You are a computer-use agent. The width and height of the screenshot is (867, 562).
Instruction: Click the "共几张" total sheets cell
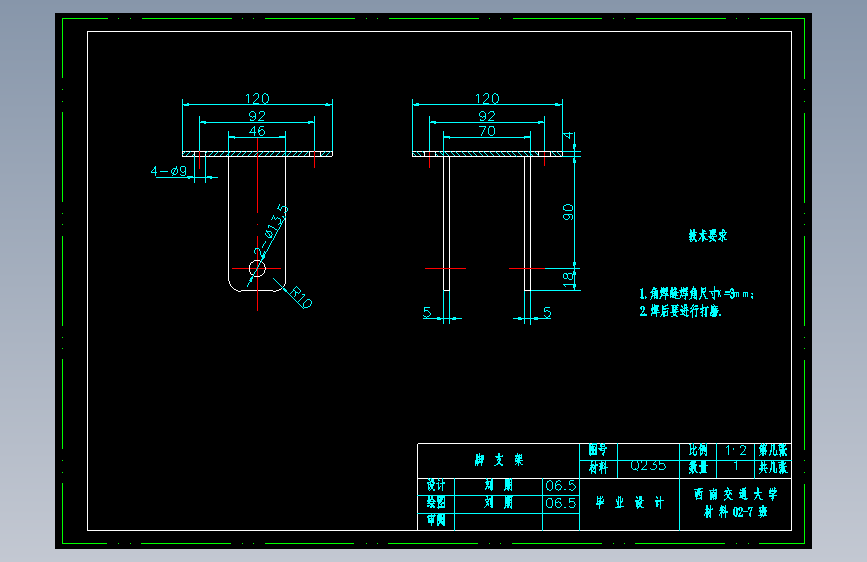click(773, 468)
